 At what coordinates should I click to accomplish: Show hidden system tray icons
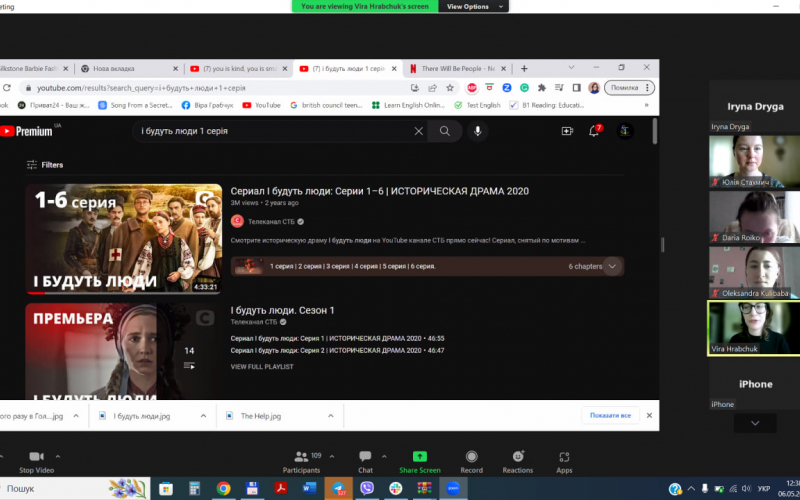[691, 489]
